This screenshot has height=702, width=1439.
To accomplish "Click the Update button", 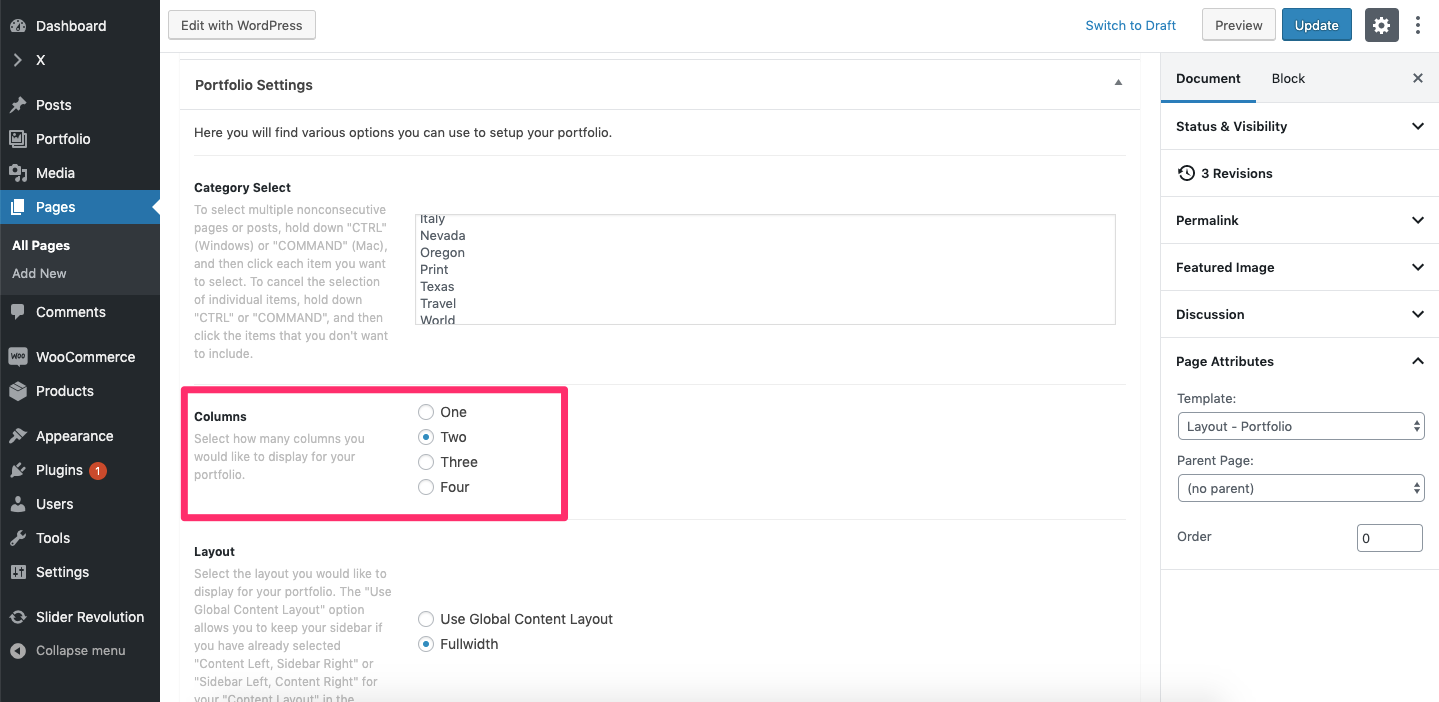I will (1316, 26).
